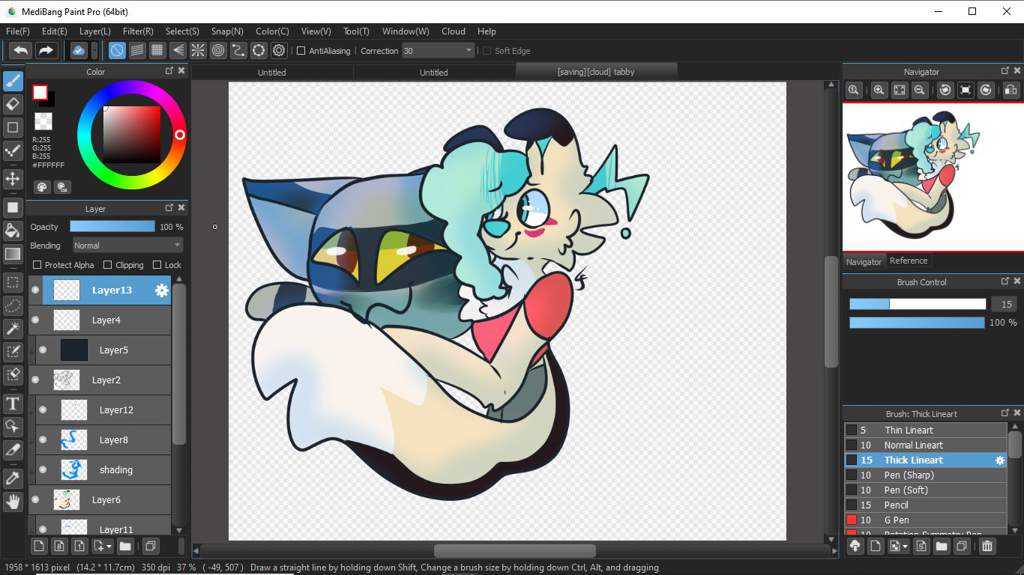This screenshot has width=1024, height=575.
Task: Delete brush using trash icon
Action: (x=987, y=546)
